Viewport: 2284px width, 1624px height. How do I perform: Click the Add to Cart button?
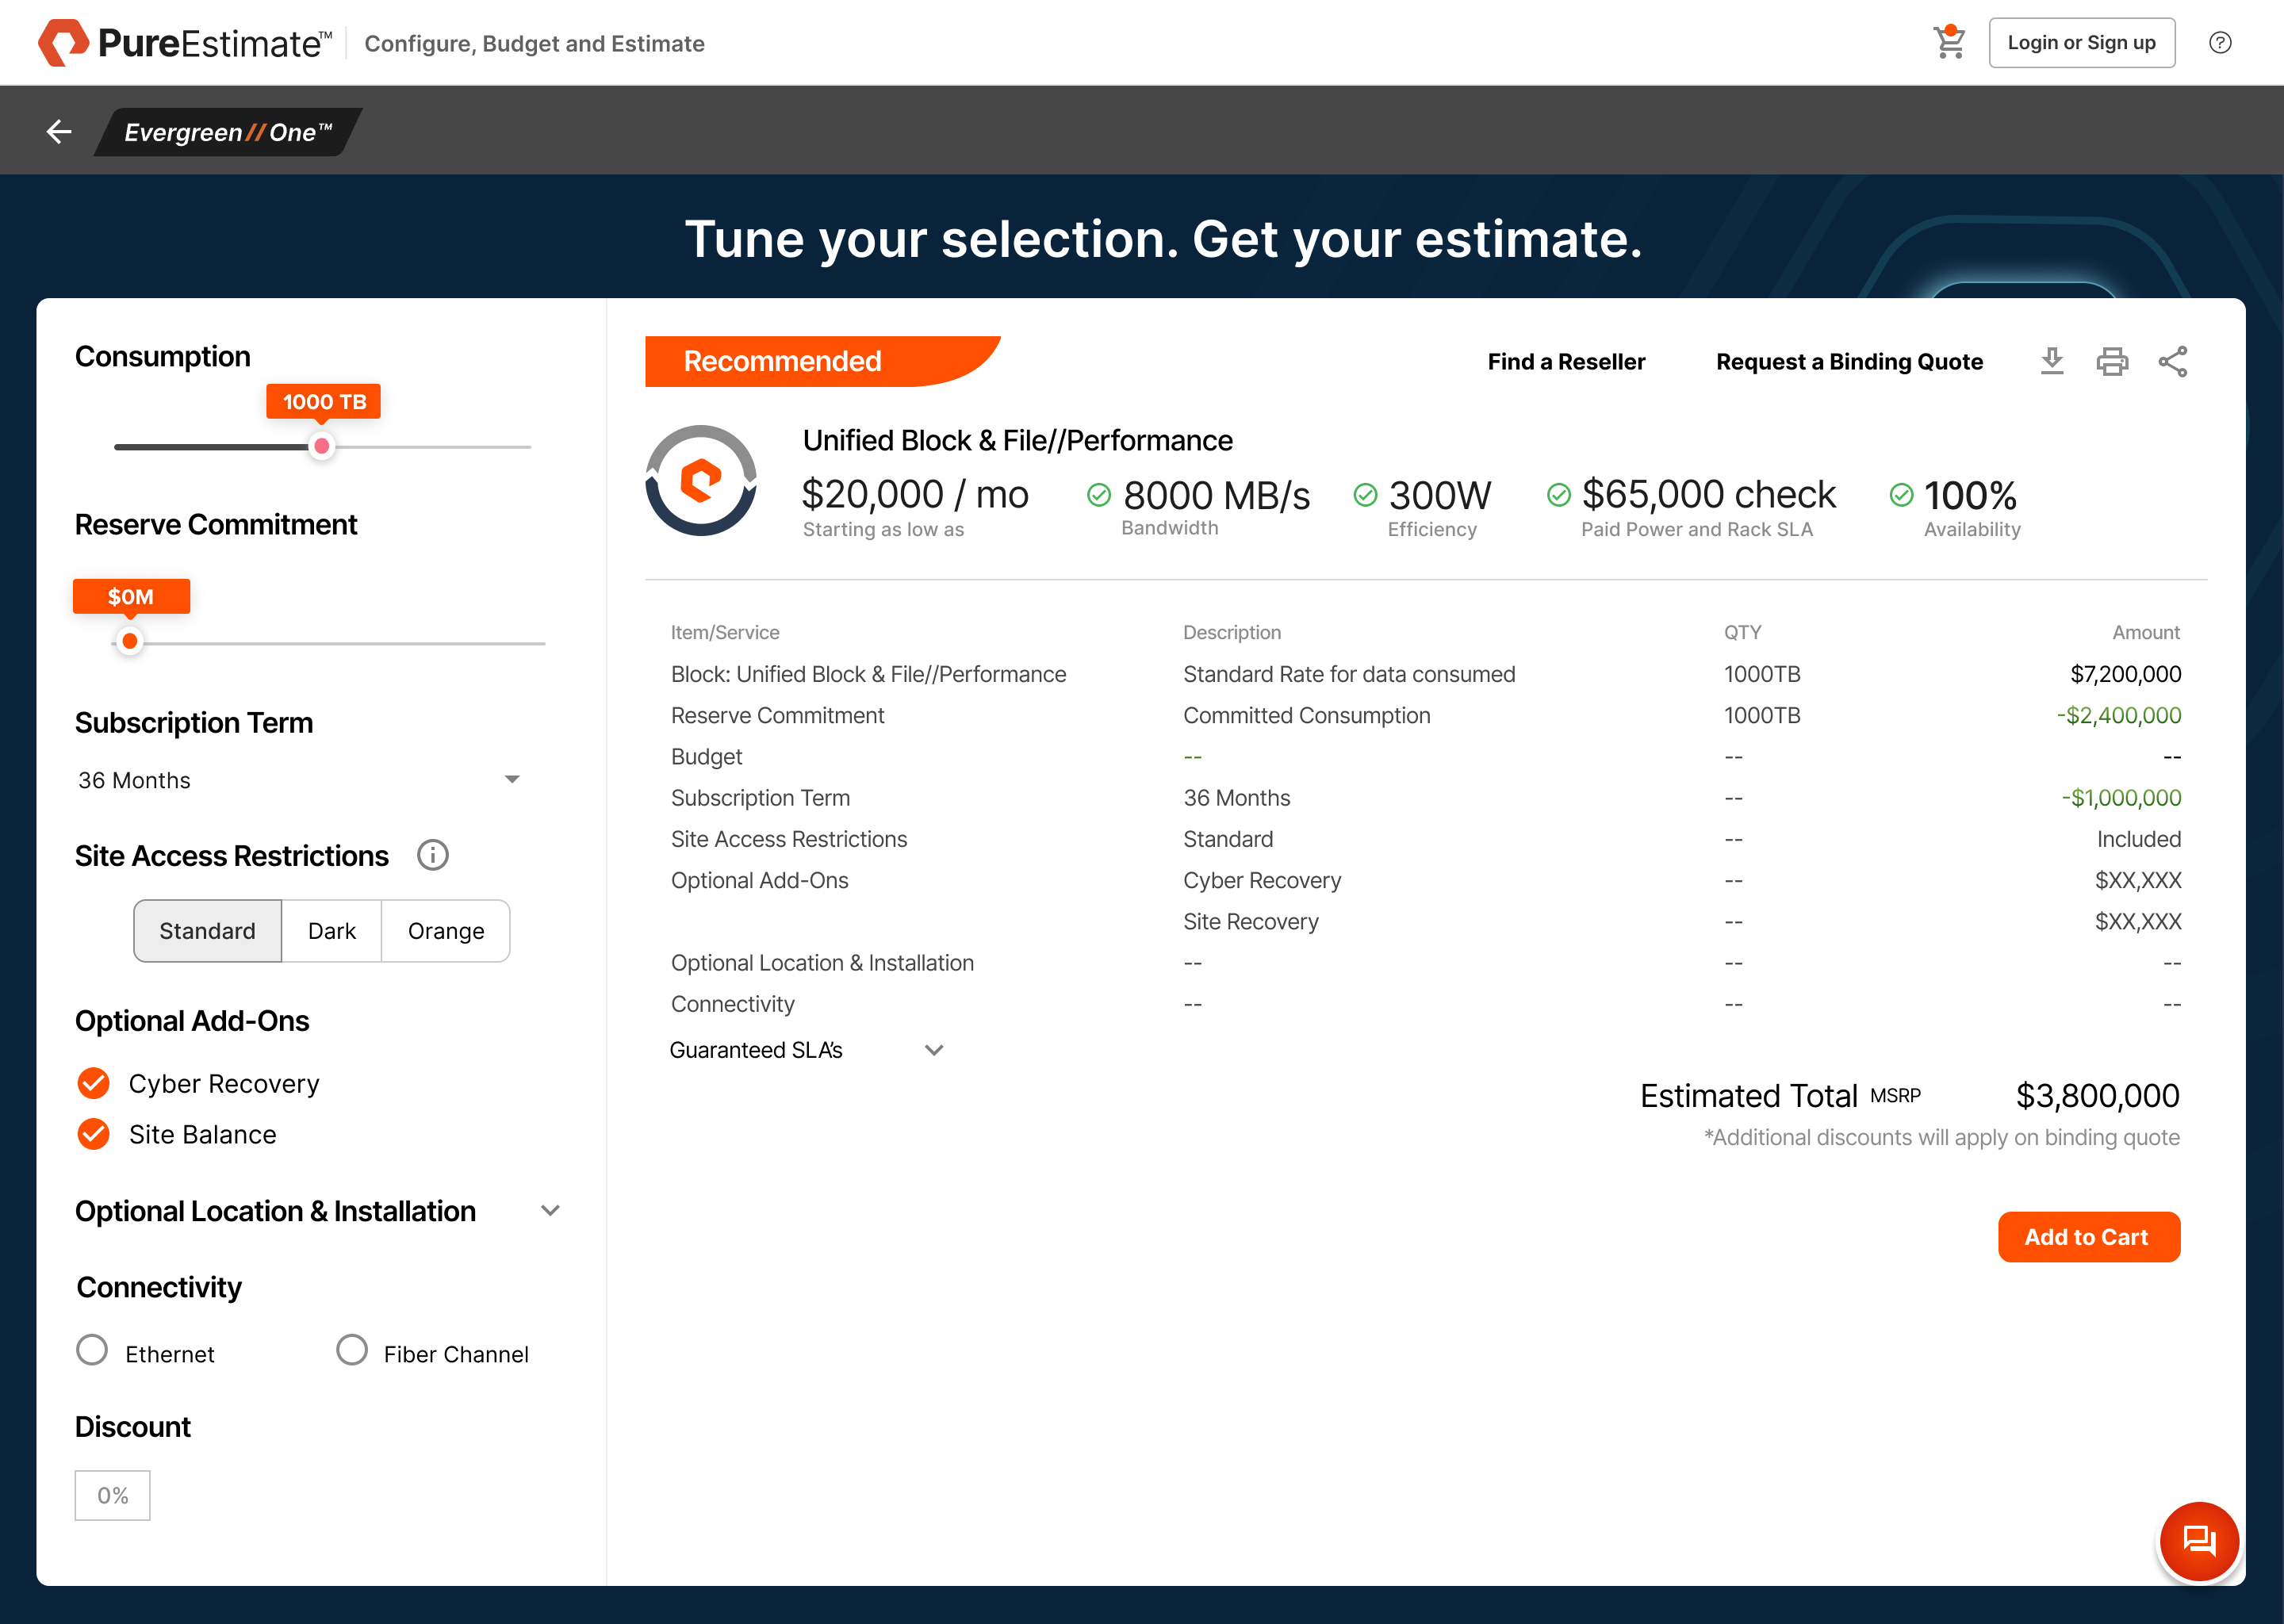(x=2088, y=1237)
